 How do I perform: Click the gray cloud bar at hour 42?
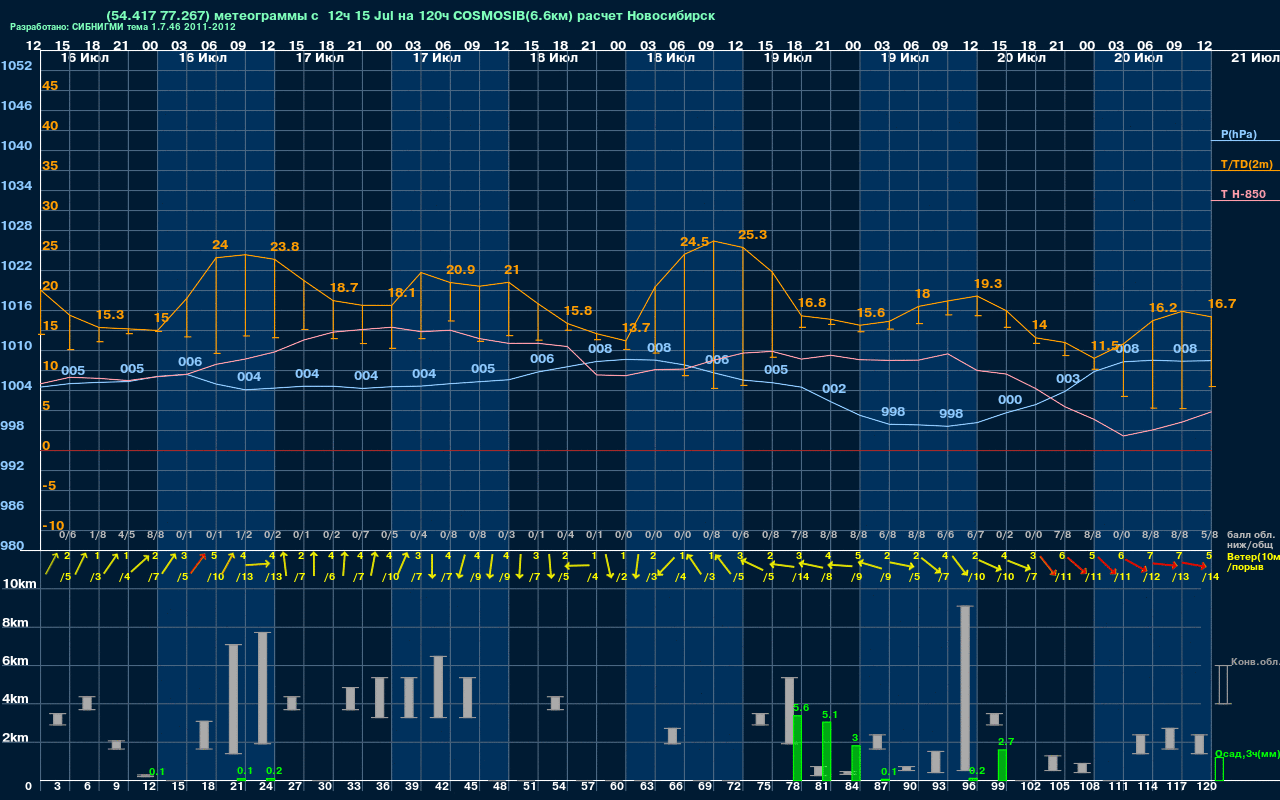438,687
